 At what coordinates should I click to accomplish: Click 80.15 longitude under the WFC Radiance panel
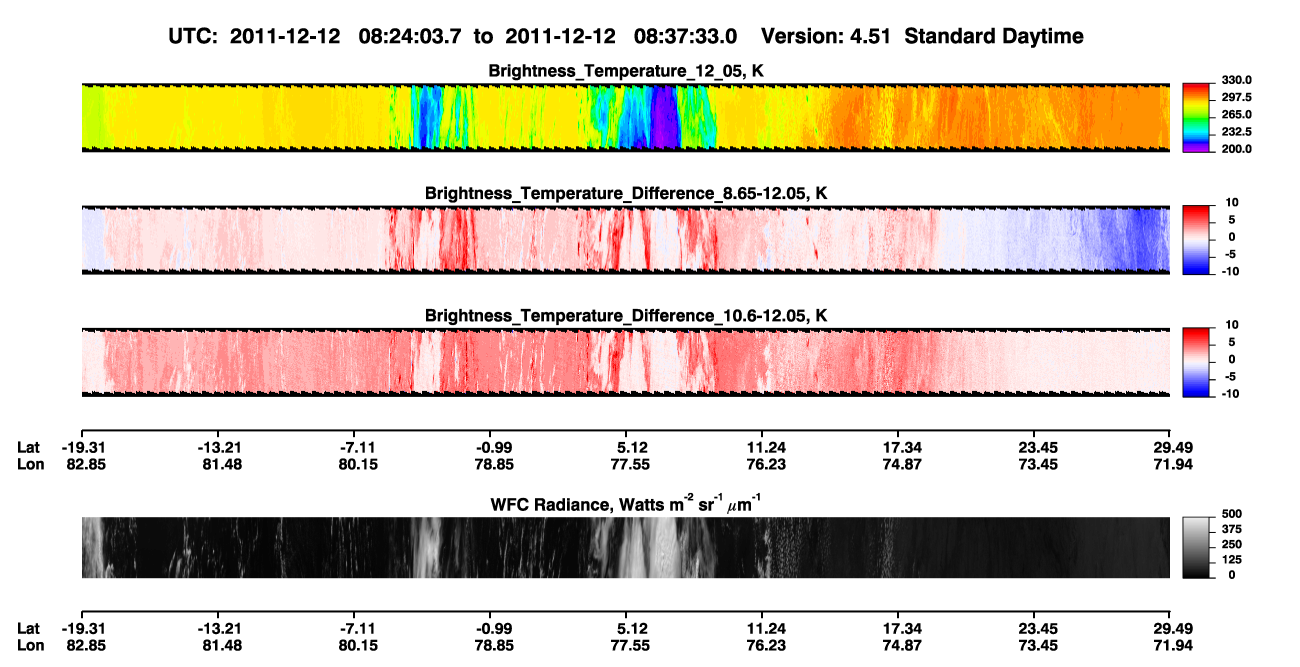pyautogui.click(x=357, y=646)
